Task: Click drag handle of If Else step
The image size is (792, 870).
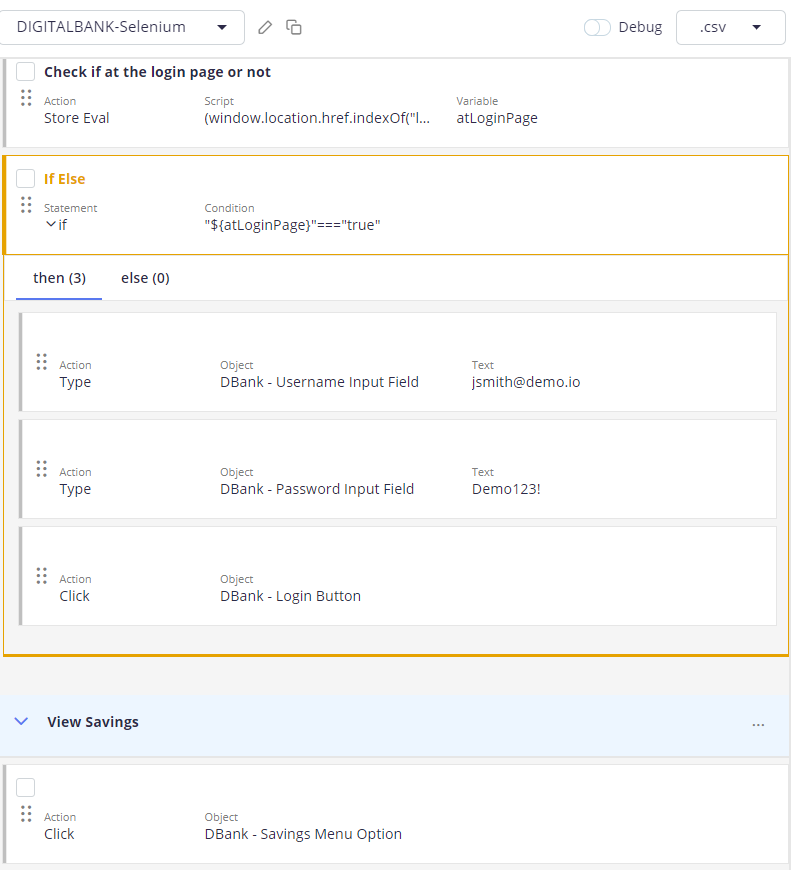Action: tap(26, 205)
